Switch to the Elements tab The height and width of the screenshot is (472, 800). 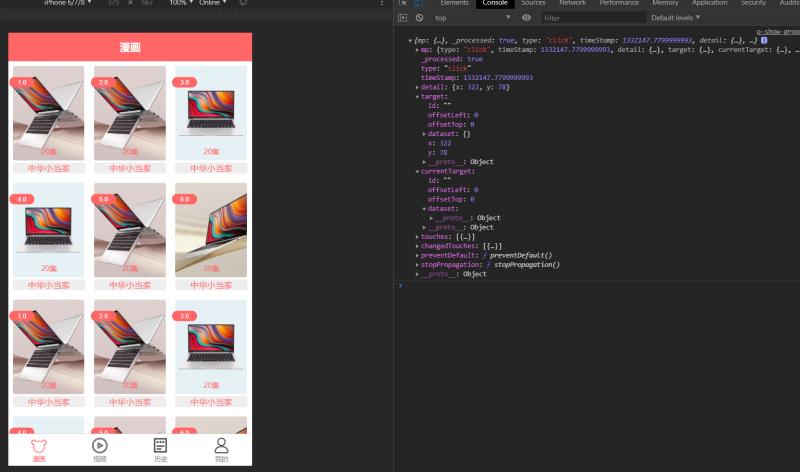(x=454, y=3)
